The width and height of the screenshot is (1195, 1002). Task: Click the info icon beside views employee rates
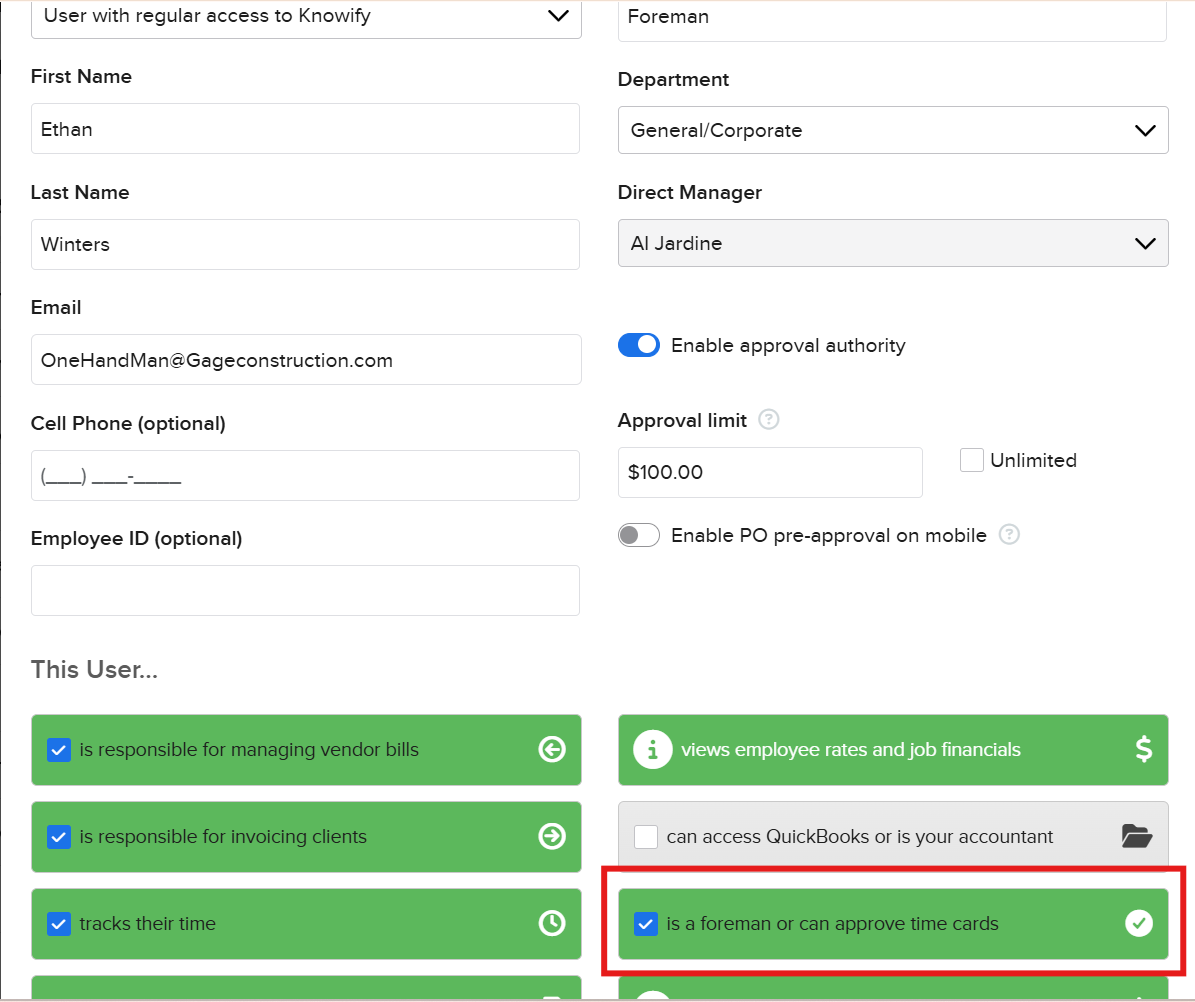(653, 750)
